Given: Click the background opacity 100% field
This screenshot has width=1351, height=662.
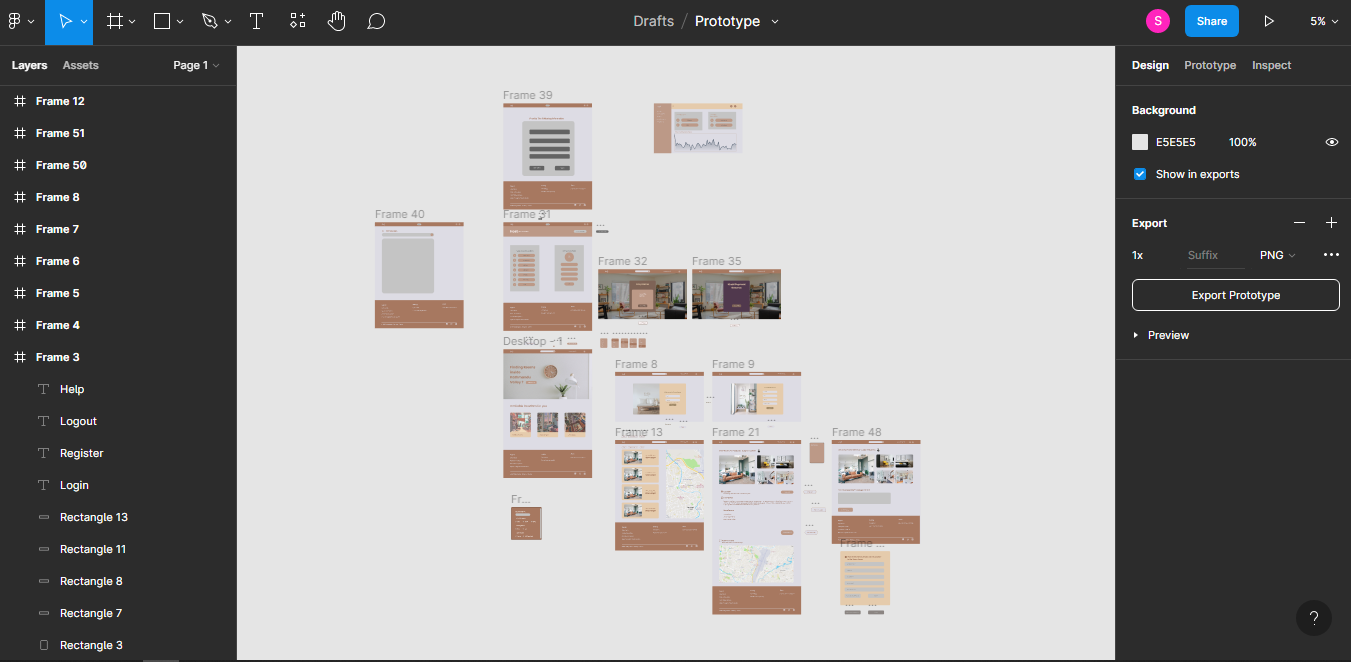Looking at the screenshot, I should (x=1243, y=142).
